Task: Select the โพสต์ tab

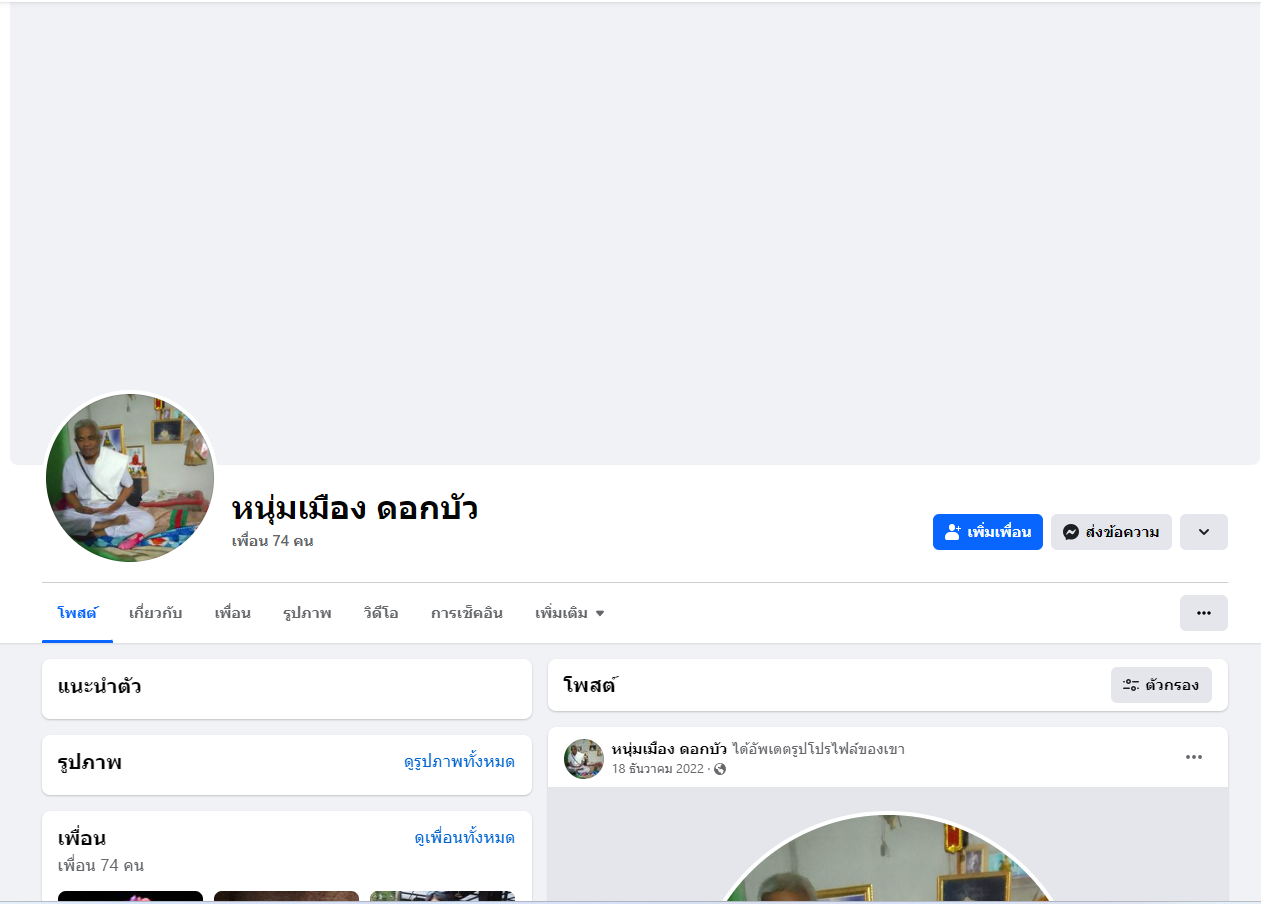Action: pyautogui.click(x=77, y=613)
